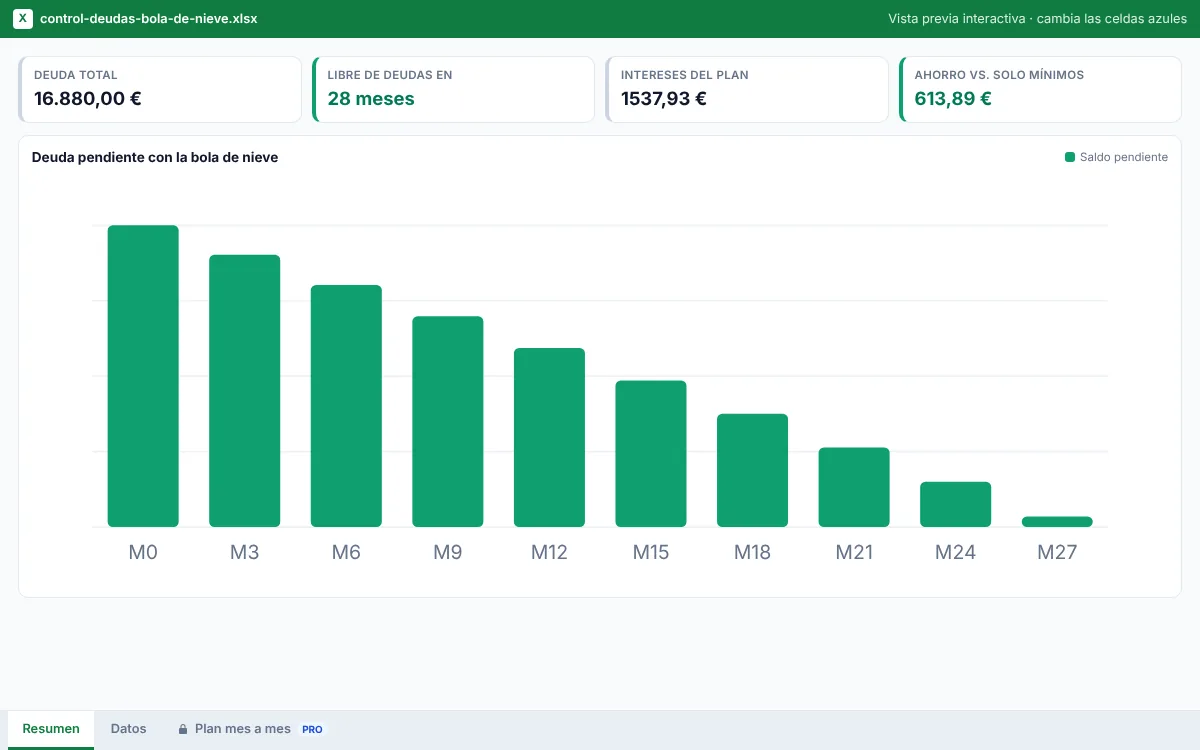Select the M12 chart bar
The height and width of the screenshot is (750, 1200).
pos(549,437)
